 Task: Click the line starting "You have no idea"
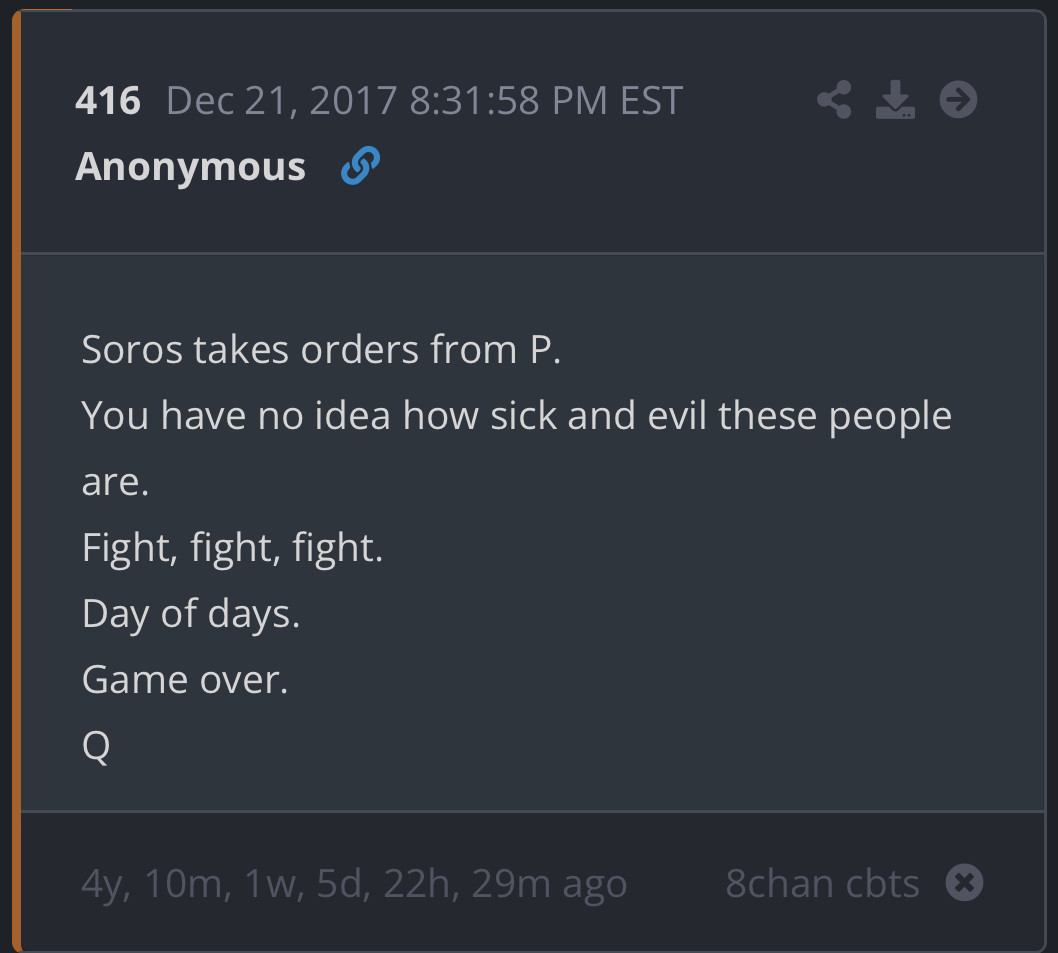tap(516, 415)
